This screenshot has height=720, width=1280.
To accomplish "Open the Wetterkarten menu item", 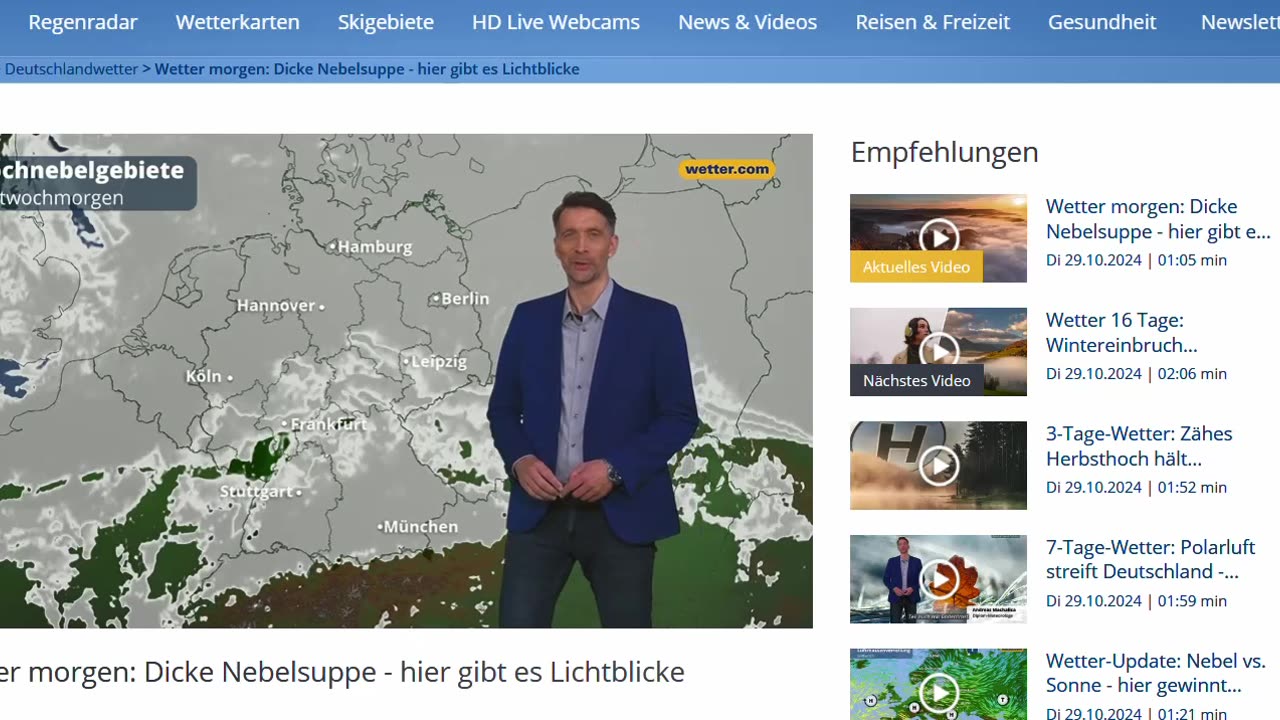I will (238, 22).
